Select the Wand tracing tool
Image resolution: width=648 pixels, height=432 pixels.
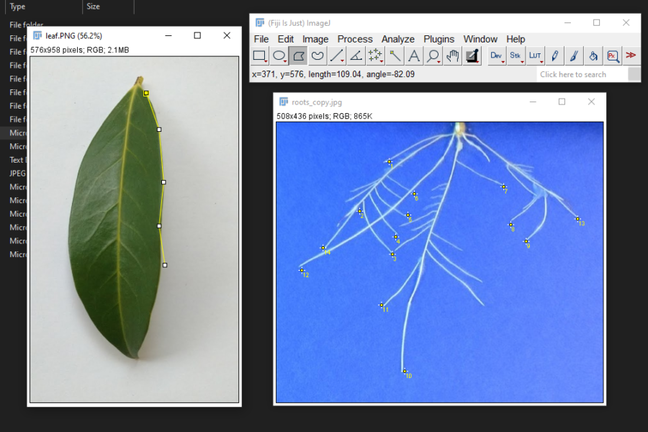(x=395, y=57)
